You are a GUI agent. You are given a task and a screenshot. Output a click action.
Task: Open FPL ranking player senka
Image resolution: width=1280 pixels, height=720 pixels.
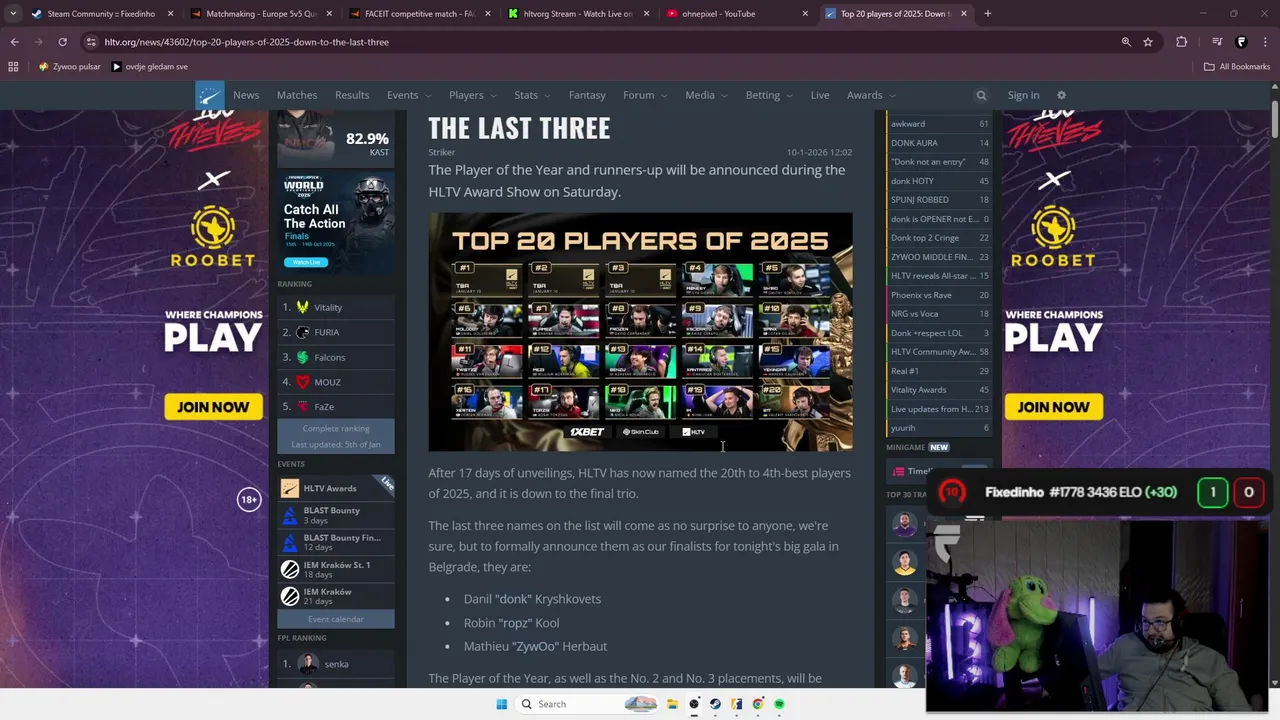click(x=336, y=664)
